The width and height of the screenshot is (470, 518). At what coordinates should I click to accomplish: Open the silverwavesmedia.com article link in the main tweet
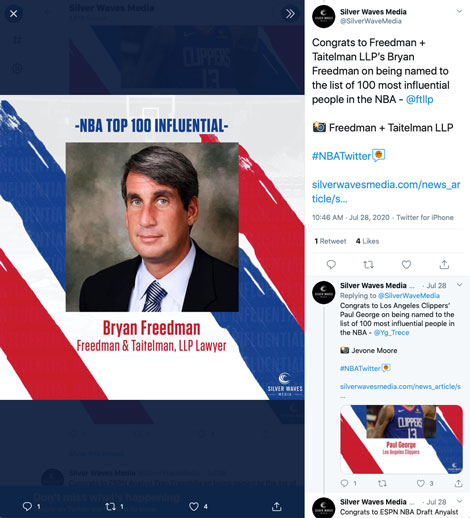coord(386,191)
